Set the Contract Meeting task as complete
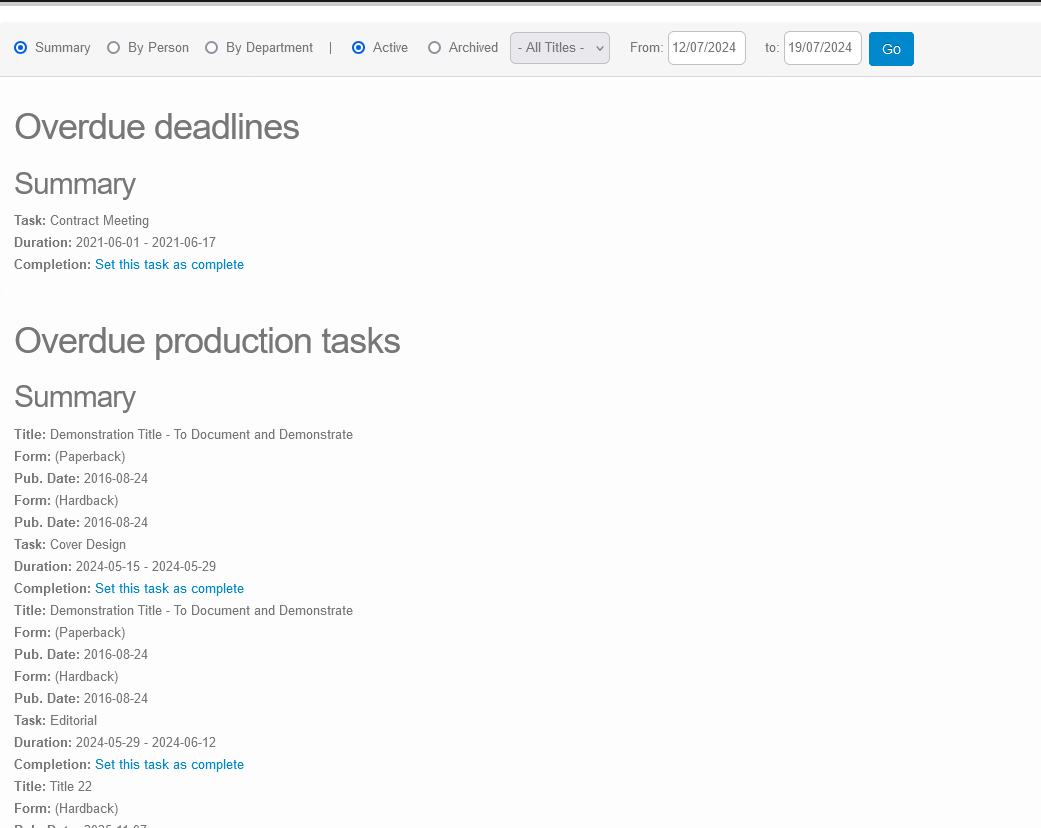The width and height of the screenshot is (1041, 828). (169, 265)
